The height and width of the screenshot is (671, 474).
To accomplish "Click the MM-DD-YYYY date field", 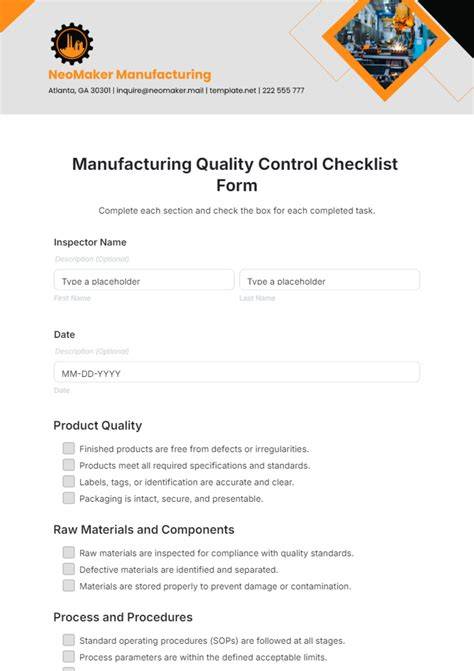I will tap(237, 372).
